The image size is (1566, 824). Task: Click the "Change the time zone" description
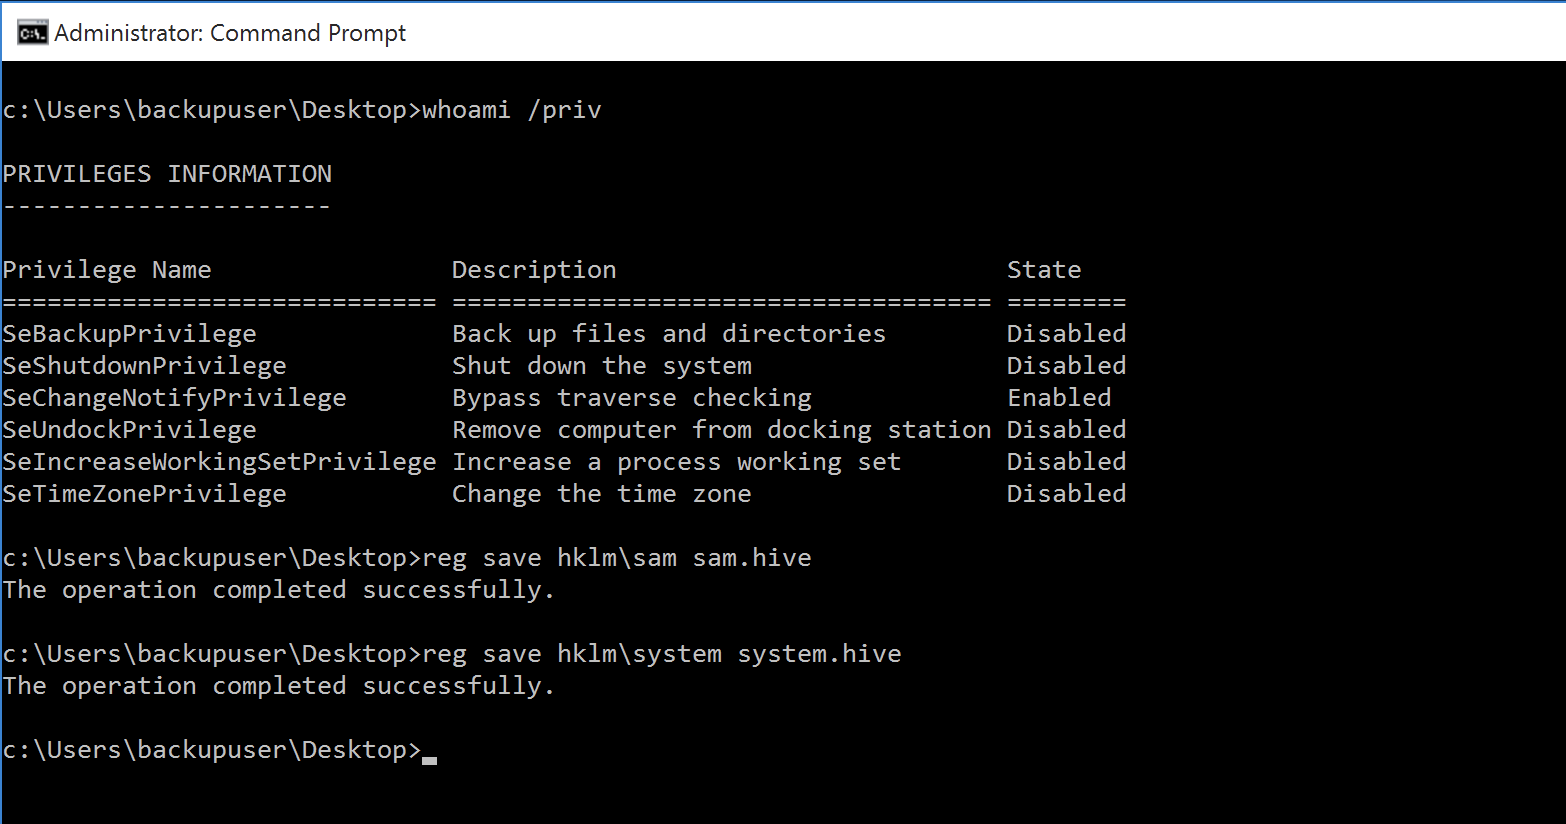pos(602,494)
